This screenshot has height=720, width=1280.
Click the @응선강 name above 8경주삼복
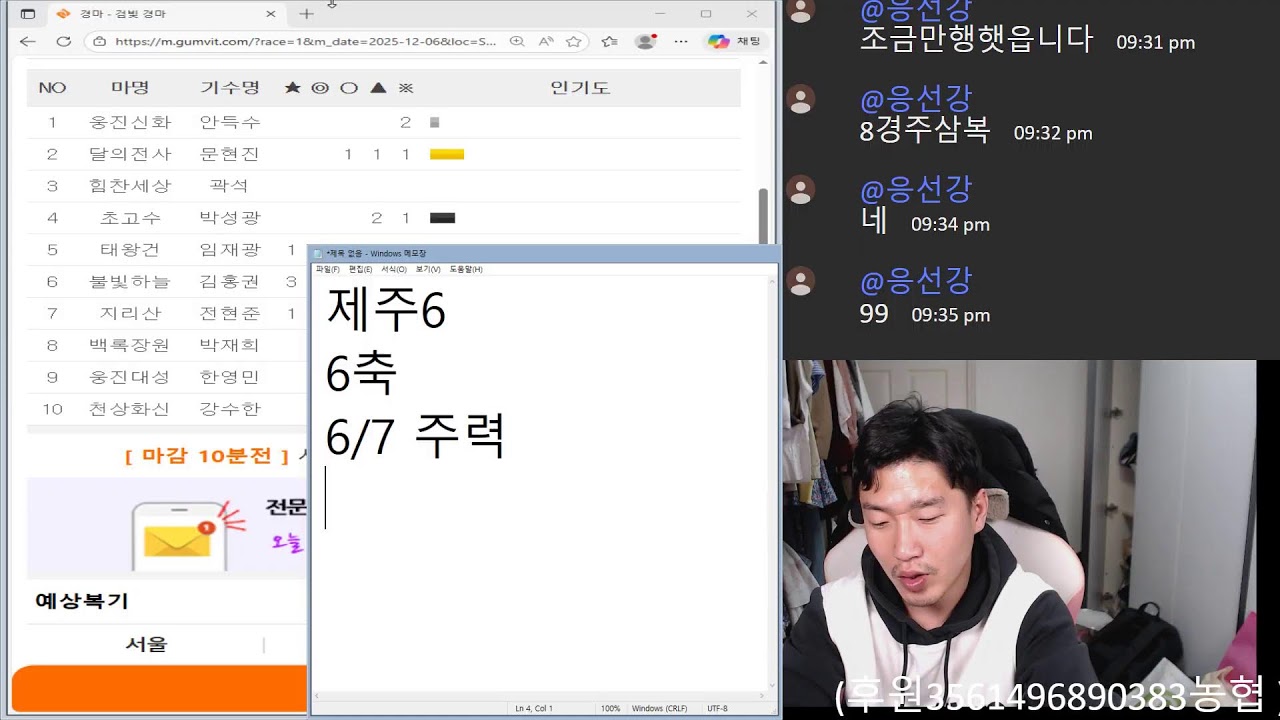[x=916, y=98]
